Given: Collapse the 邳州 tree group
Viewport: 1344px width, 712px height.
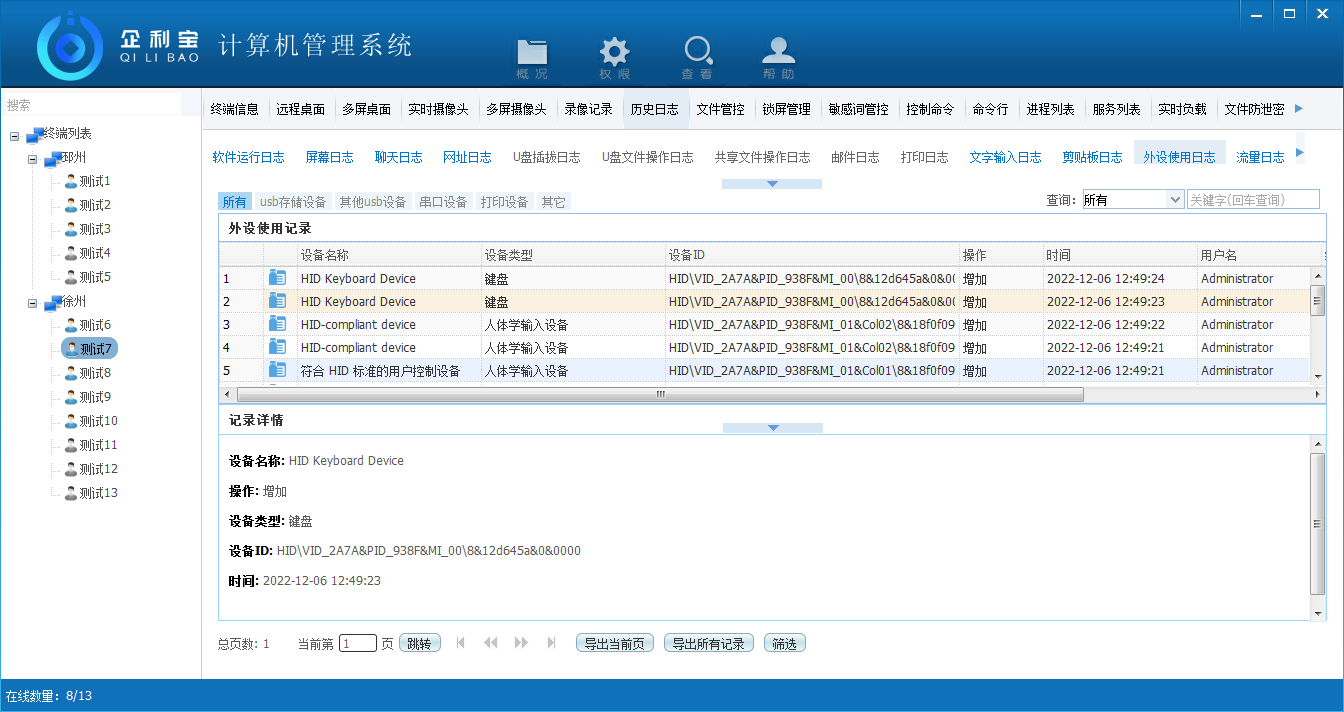Looking at the screenshot, I should tap(33, 158).
